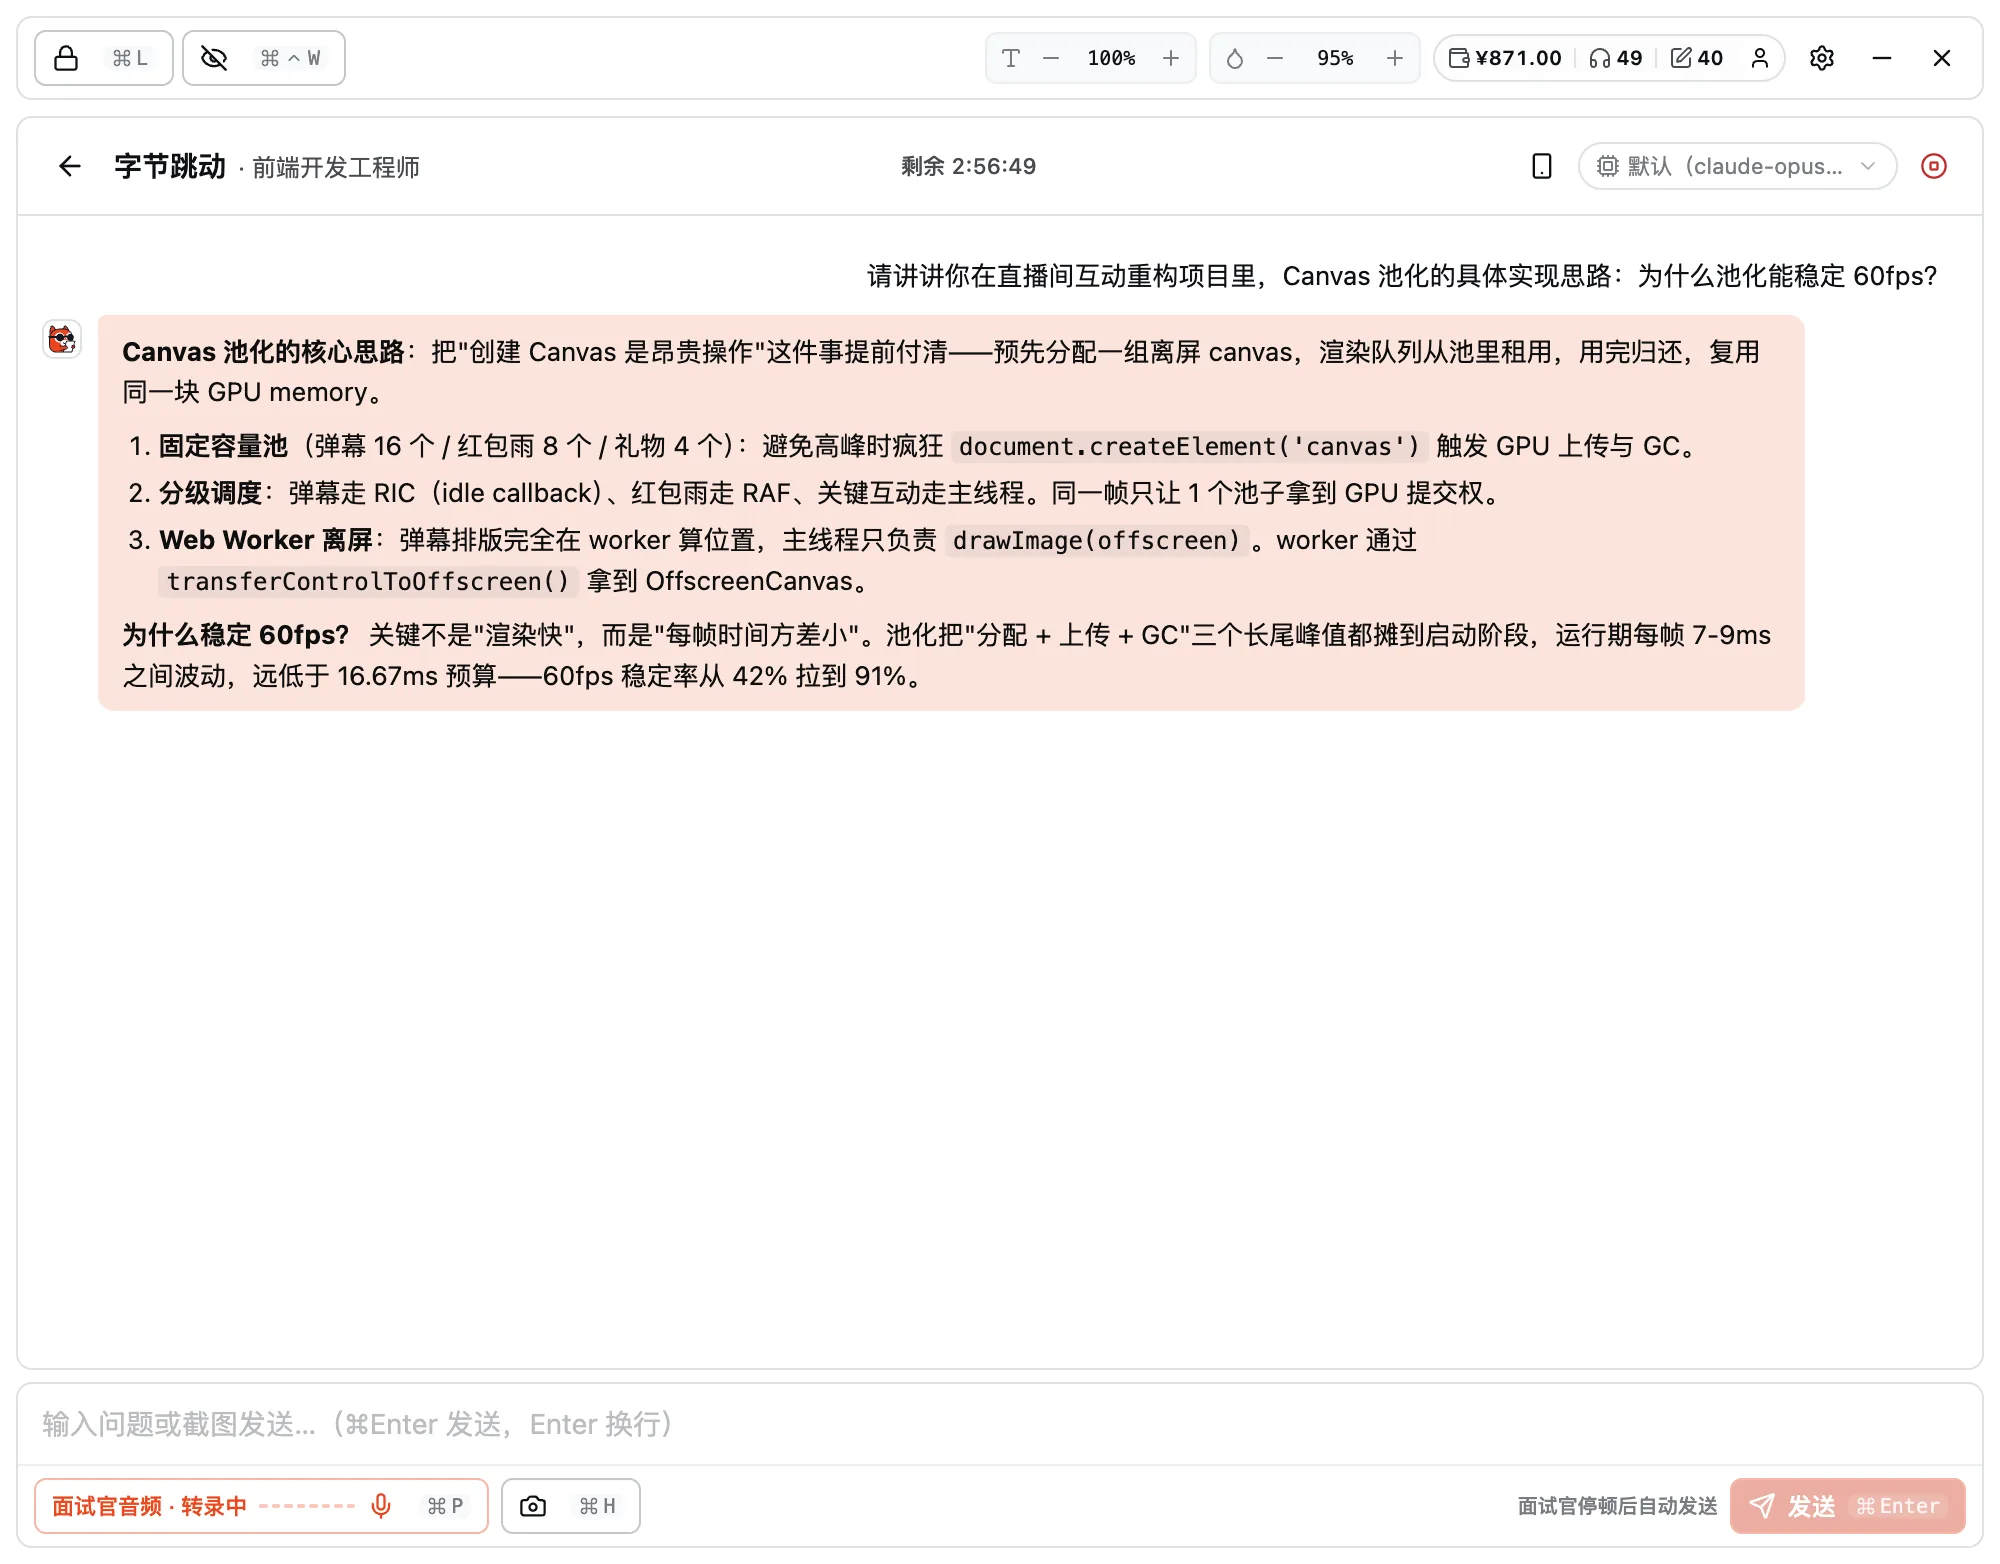The image size is (2000, 1564).
Task: Go back with the left arrow
Action: [x=70, y=166]
